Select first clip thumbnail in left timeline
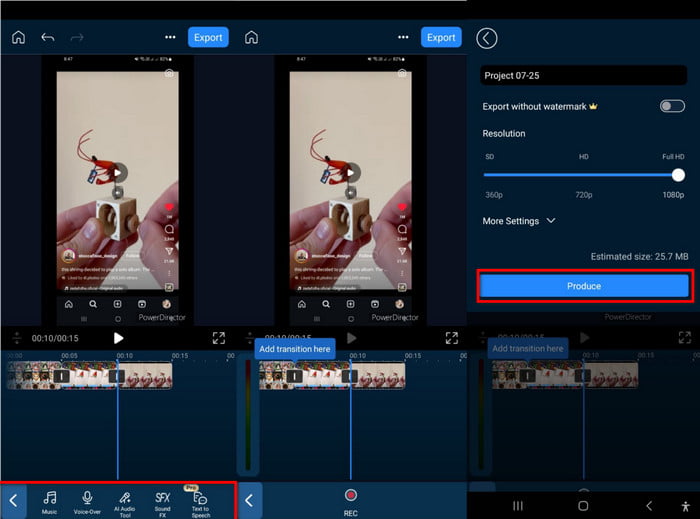700x519 pixels. pyautogui.click(x=33, y=375)
